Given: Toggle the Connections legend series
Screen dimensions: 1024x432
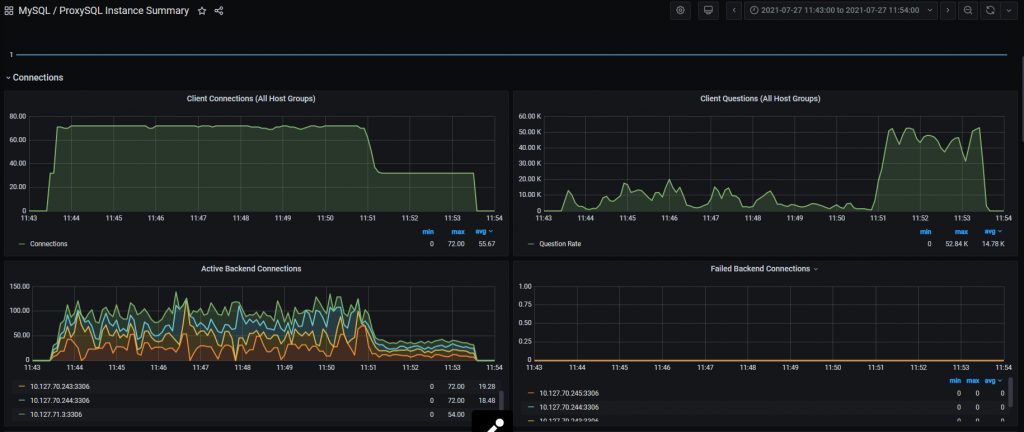Looking at the screenshot, I should point(48,244).
